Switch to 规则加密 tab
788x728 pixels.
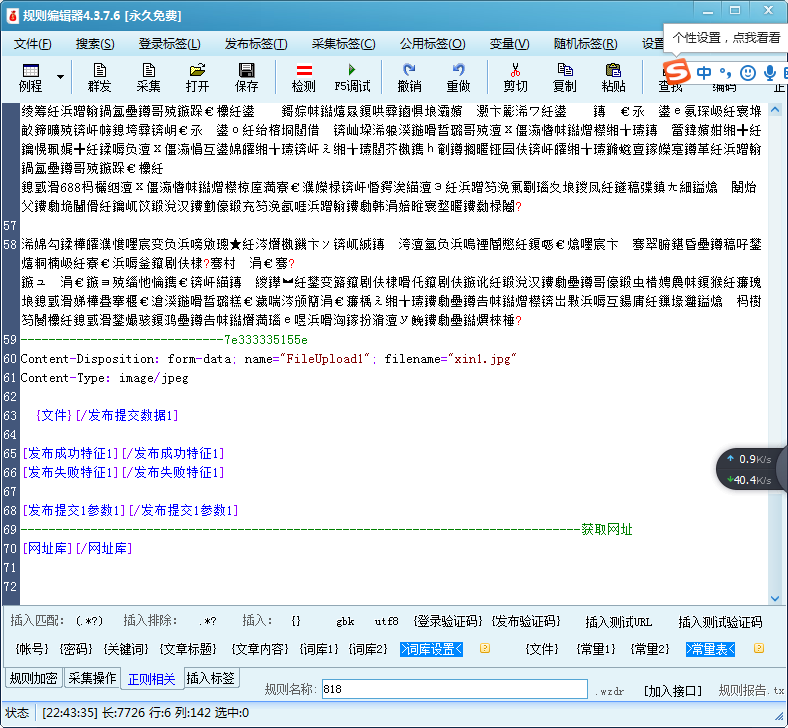[x=34, y=678]
